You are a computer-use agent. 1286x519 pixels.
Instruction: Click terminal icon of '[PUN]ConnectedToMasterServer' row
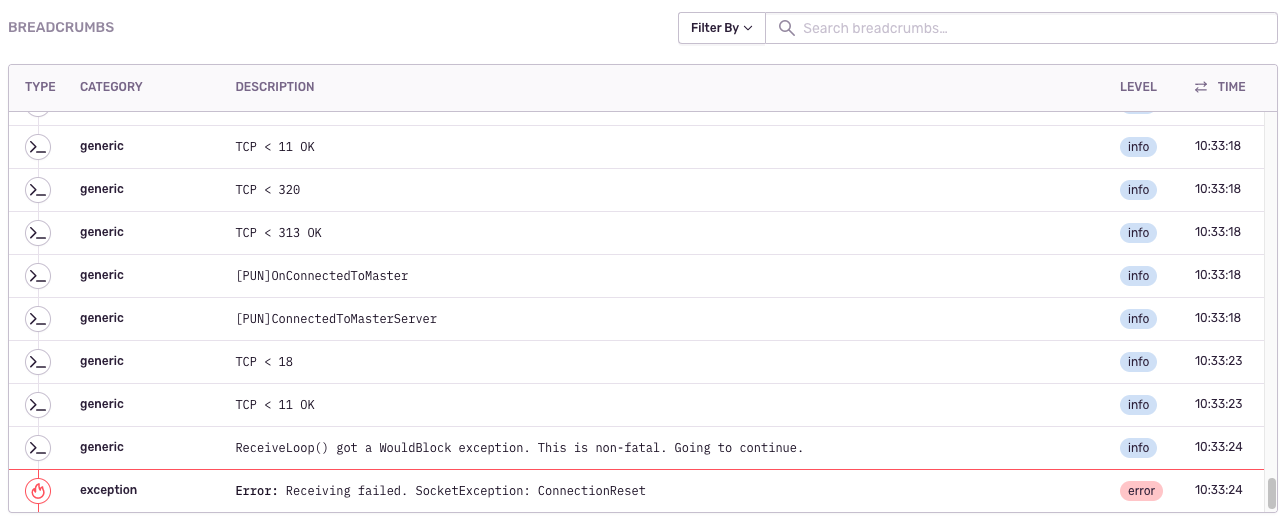[38, 319]
